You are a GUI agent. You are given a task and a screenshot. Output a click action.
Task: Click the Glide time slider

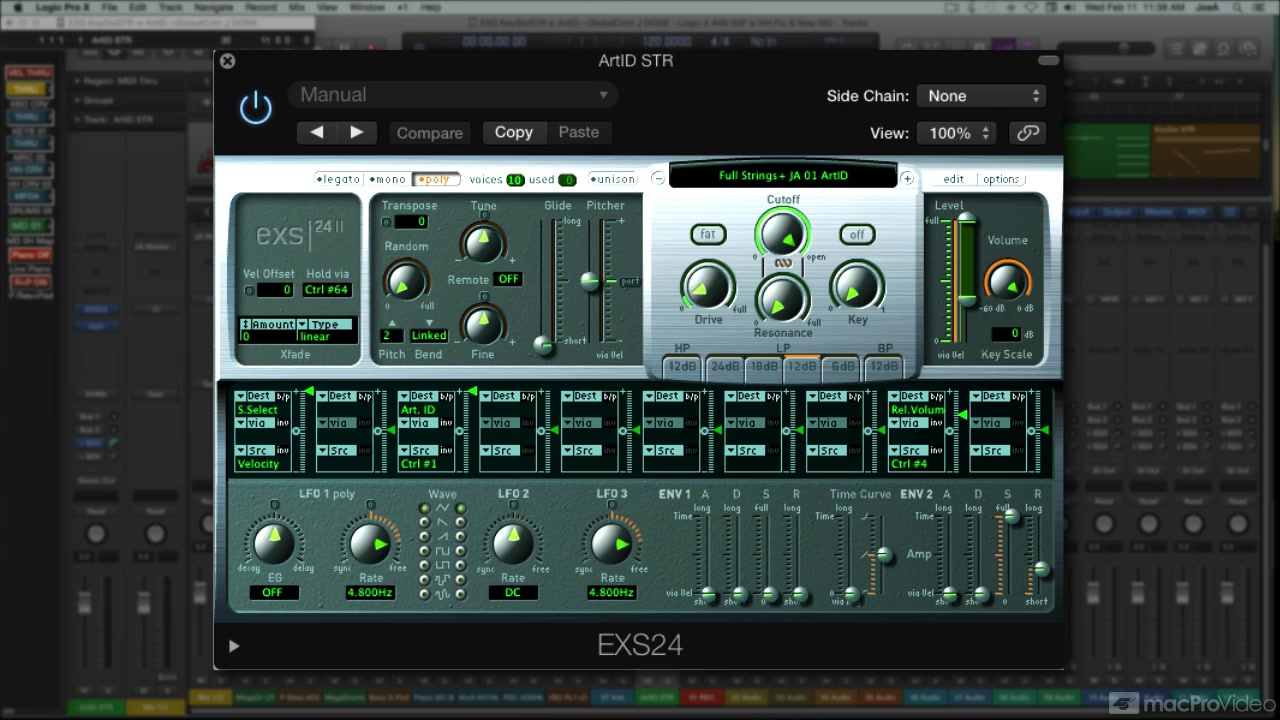pos(545,345)
